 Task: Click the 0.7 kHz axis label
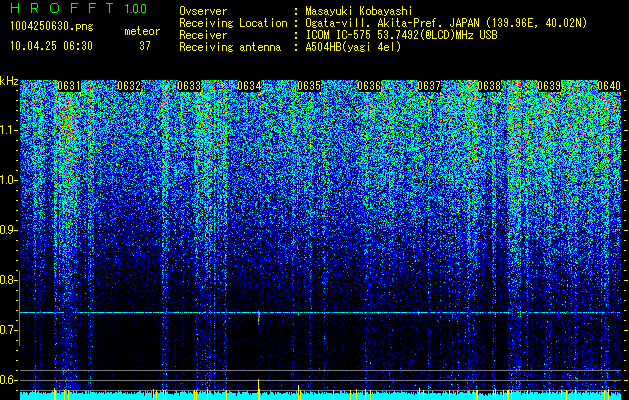9,330
